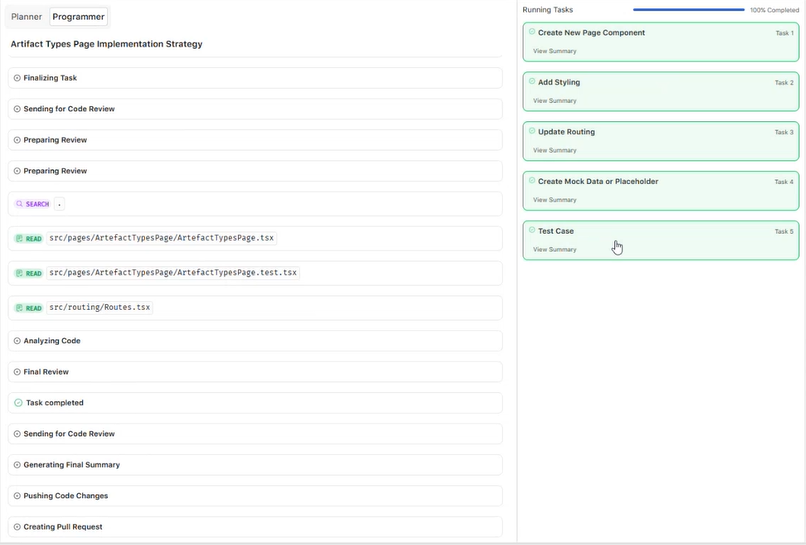This screenshot has height=545, width=806.
Task: Open the Add Styling task title
Action: tap(559, 82)
